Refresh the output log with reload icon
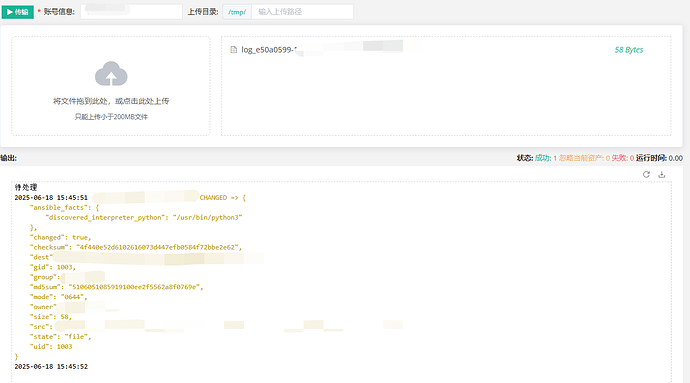Image resolution: width=690 pixels, height=383 pixels. click(646, 174)
